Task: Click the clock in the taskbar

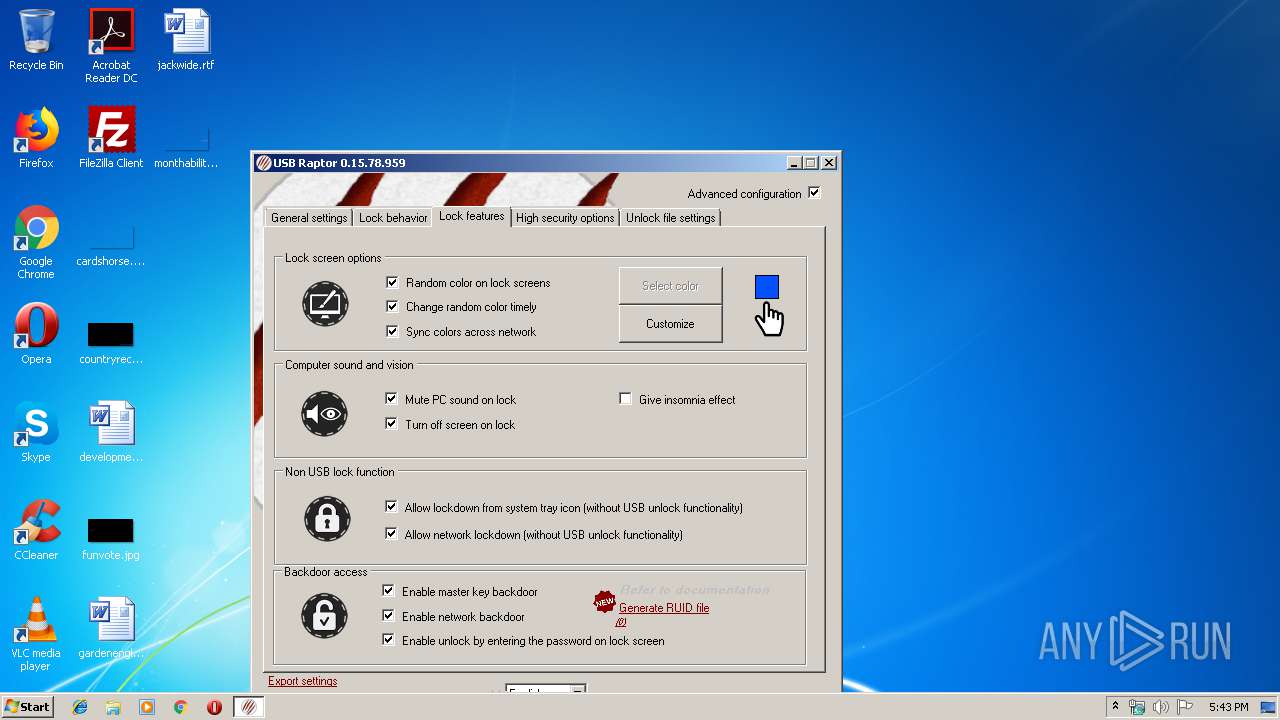Action: coord(1228,707)
